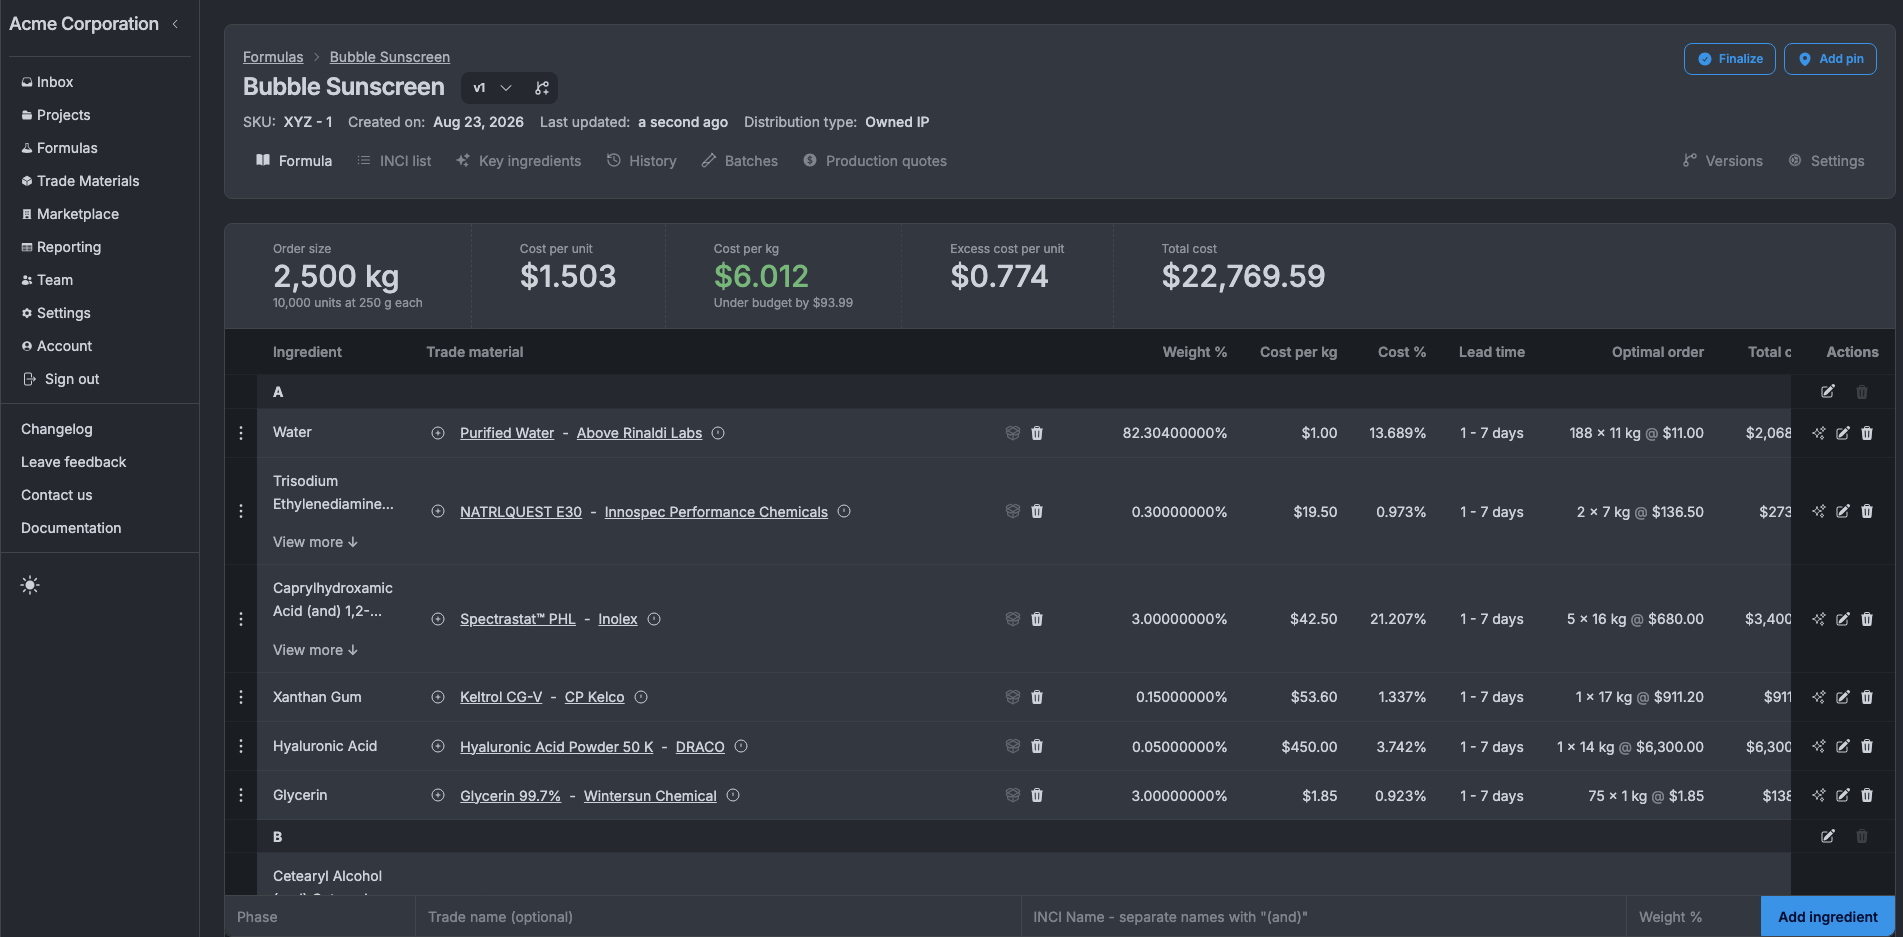Click the sparkle action icon for Water row
The image size is (1903, 937).
(x=1819, y=433)
